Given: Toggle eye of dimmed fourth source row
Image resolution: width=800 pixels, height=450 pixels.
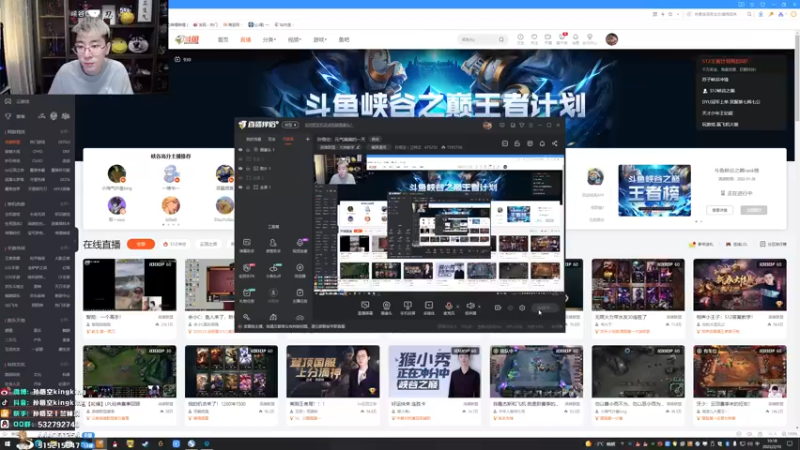Looking at the screenshot, I should pyautogui.click(x=240, y=178).
